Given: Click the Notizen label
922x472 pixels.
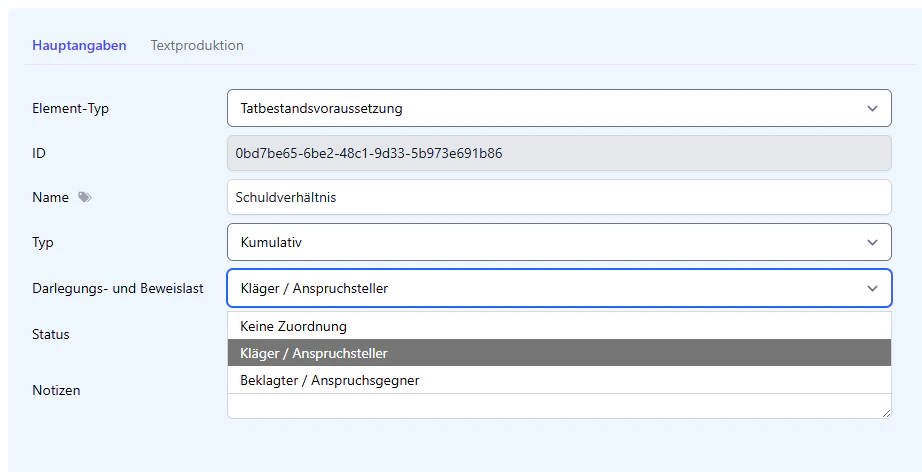Looking at the screenshot, I should coord(56,390).
